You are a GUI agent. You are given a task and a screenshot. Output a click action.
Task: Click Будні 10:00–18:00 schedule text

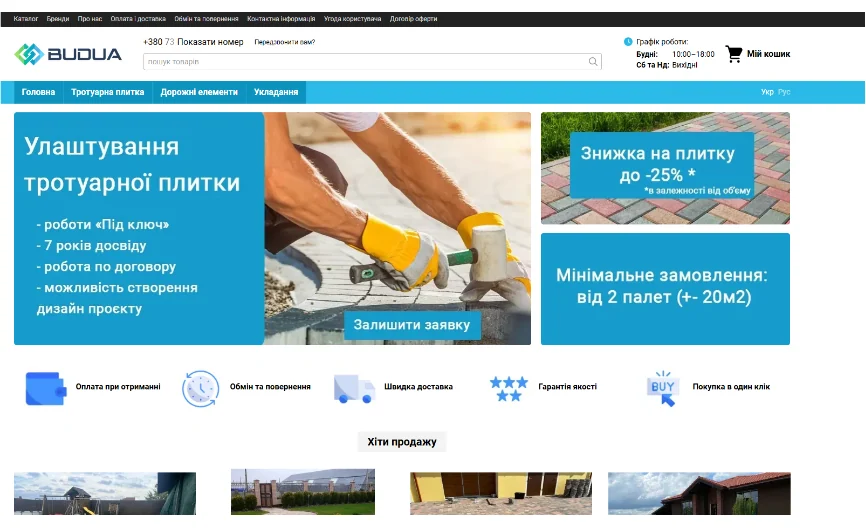(675, 54)
